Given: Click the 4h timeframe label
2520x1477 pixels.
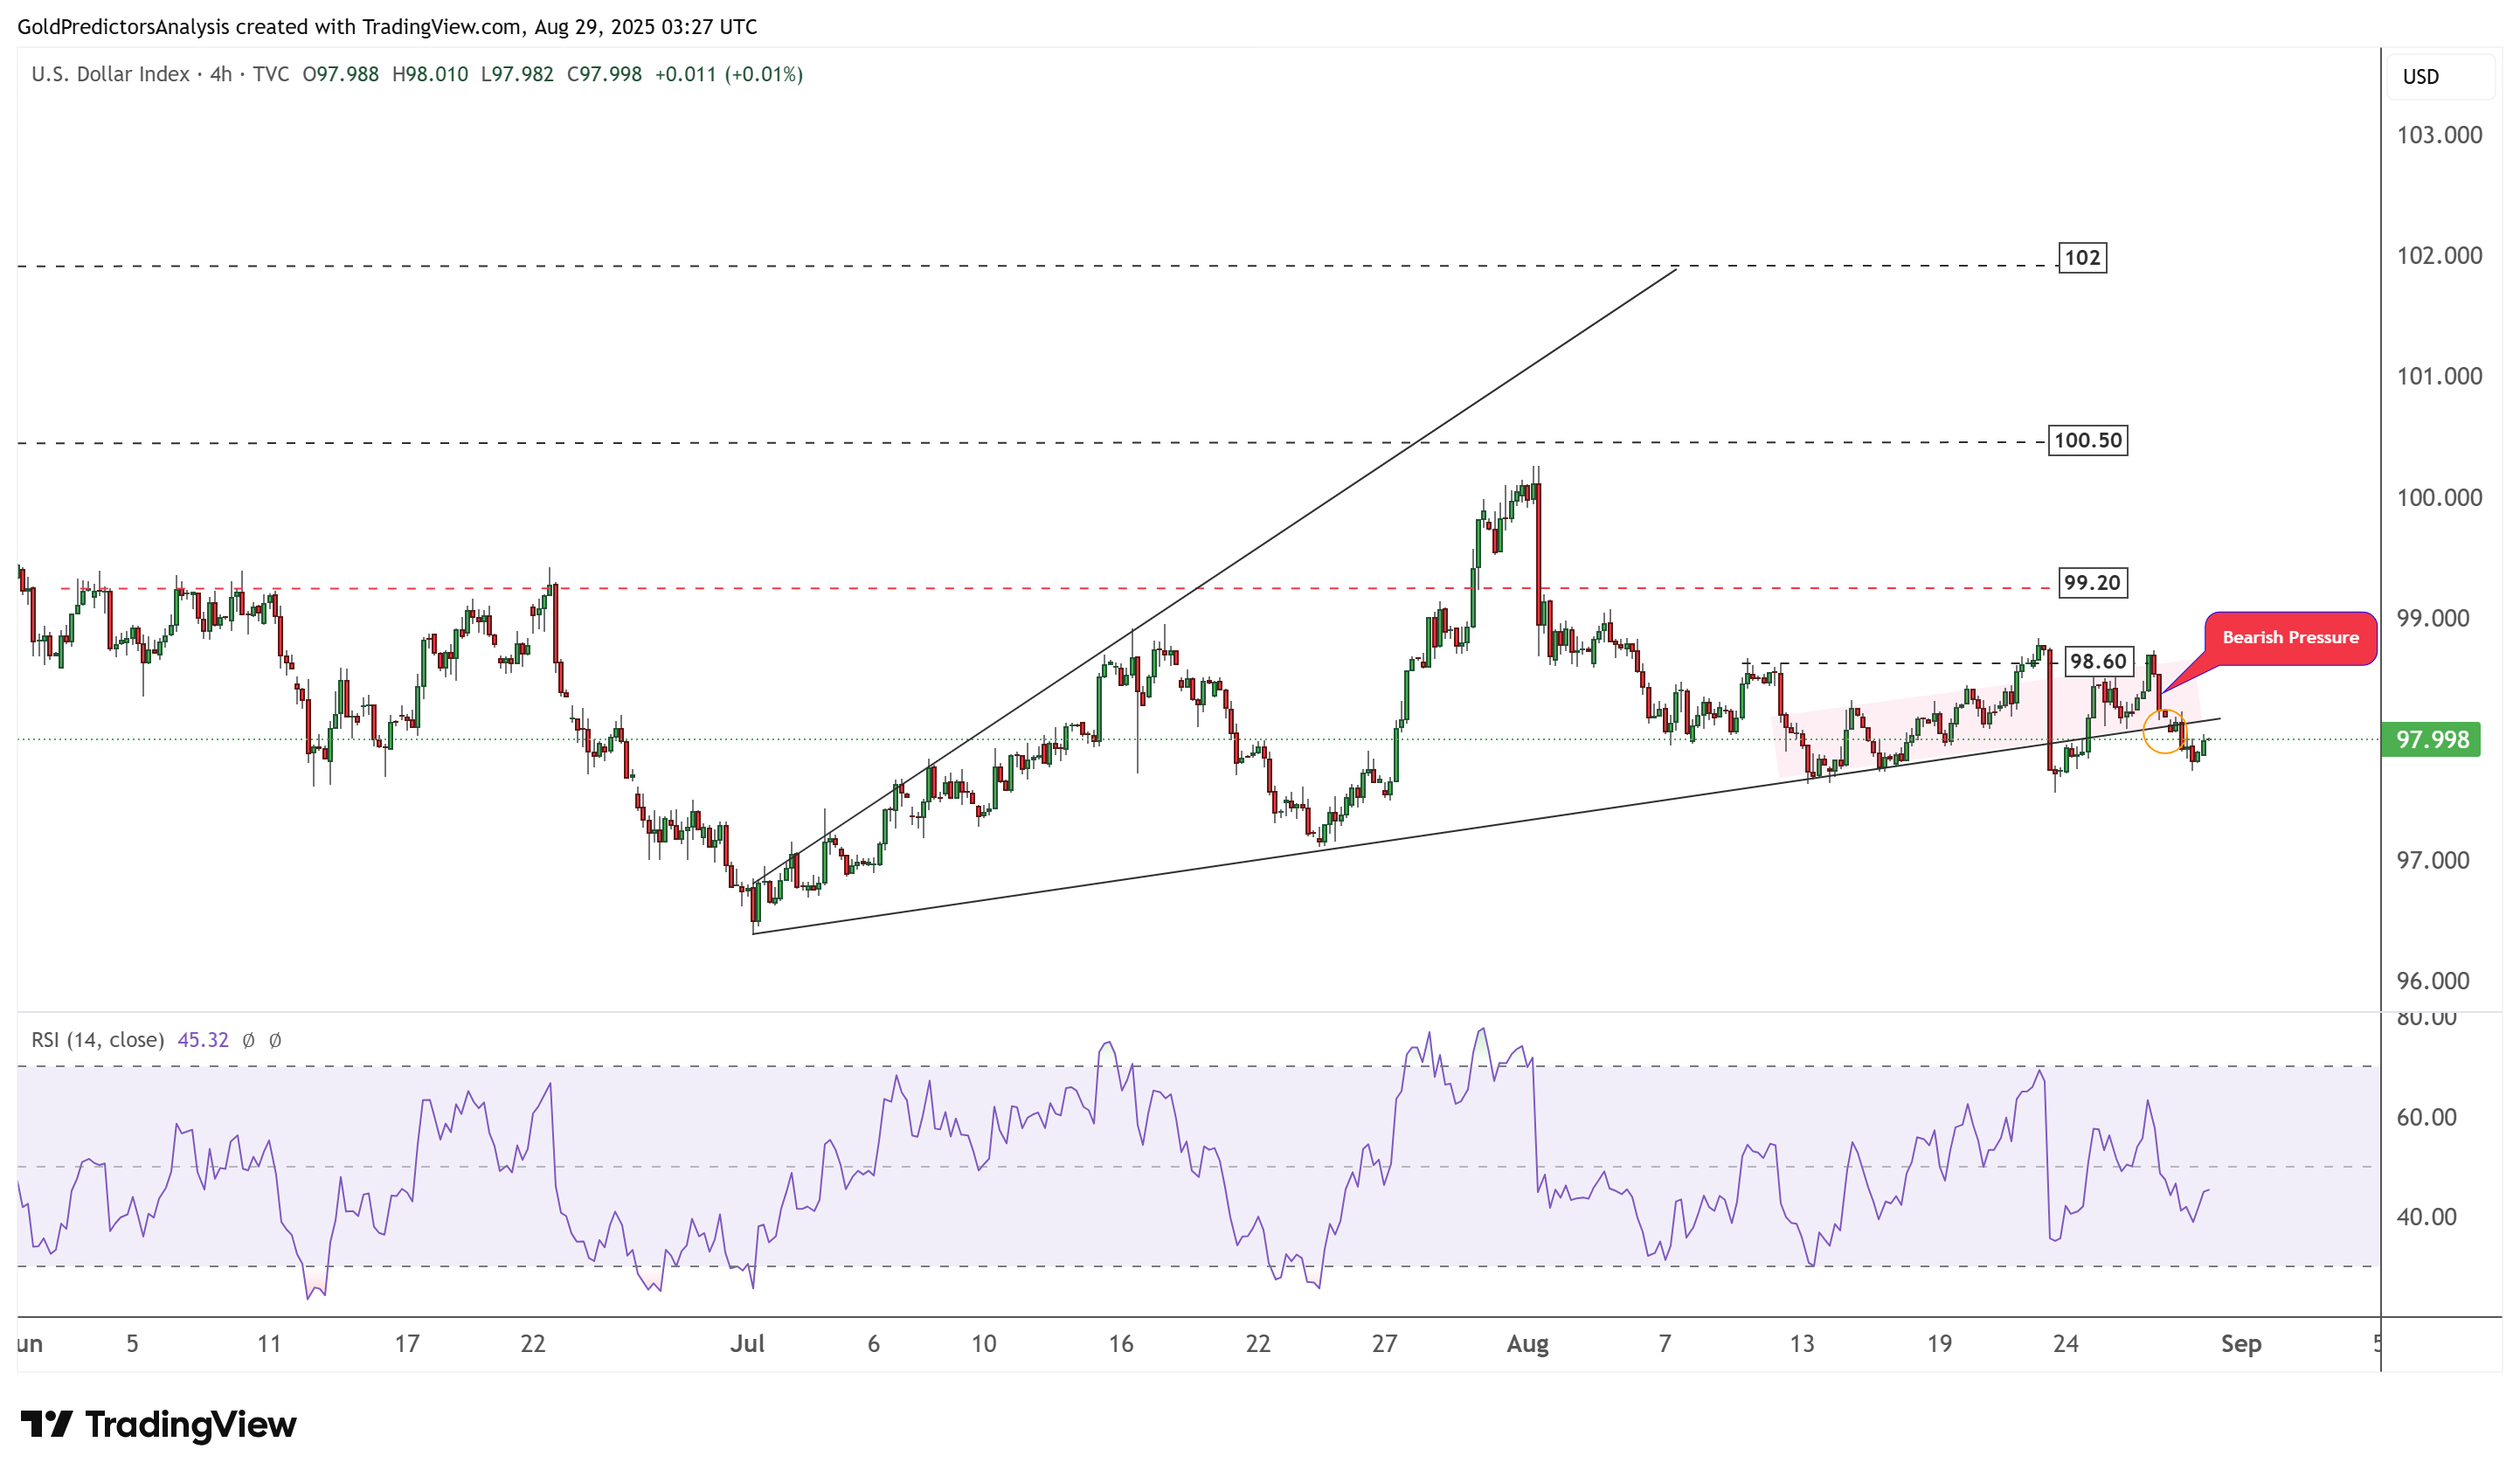Looking at the screenshot, I should pos(221,74).
